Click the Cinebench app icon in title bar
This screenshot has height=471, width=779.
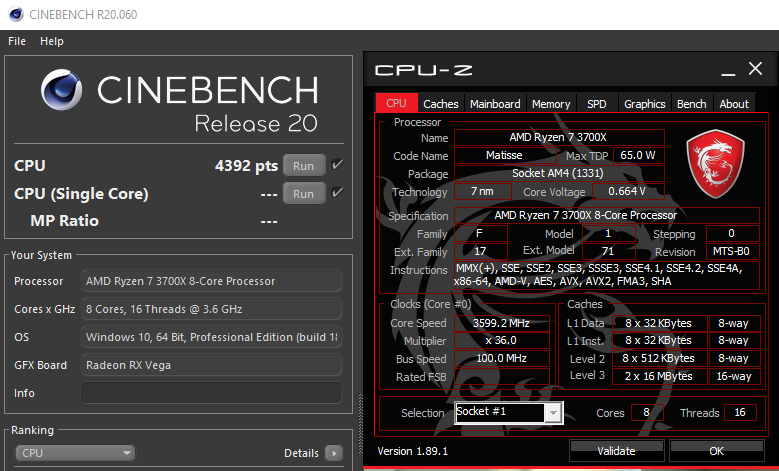16,14
